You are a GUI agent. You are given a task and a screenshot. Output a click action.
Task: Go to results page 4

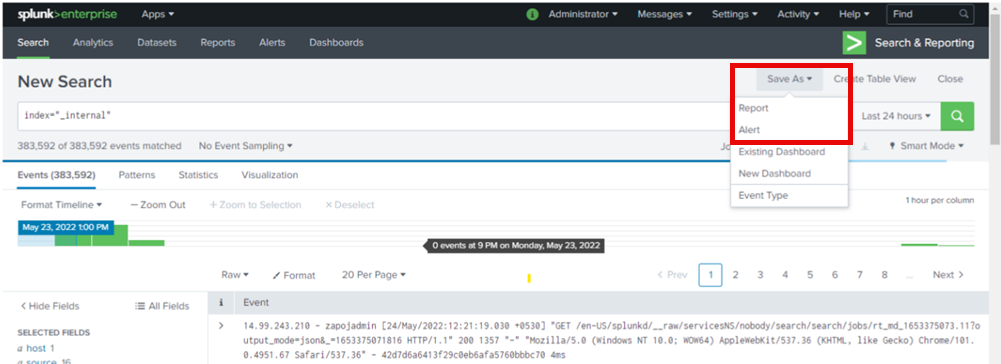click(785, 275)
